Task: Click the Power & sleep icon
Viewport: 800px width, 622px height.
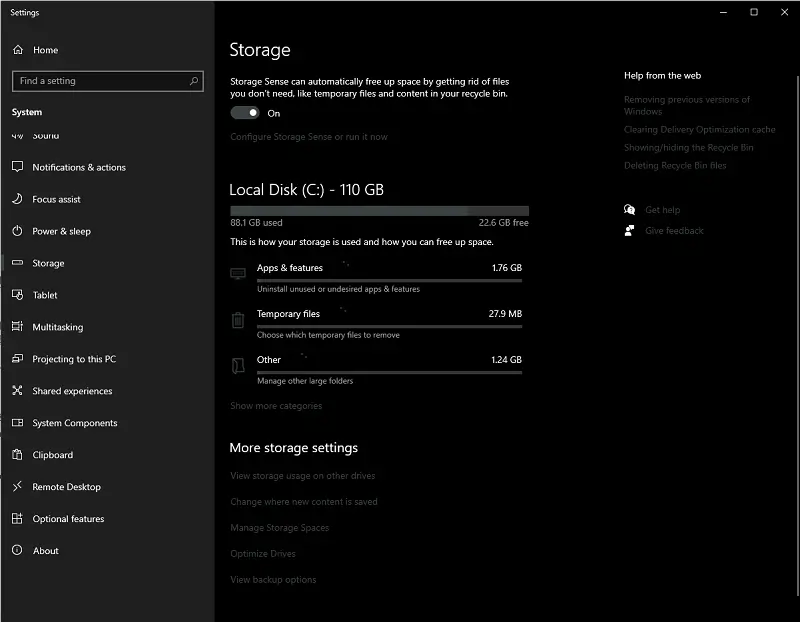Action: (19, 231)
